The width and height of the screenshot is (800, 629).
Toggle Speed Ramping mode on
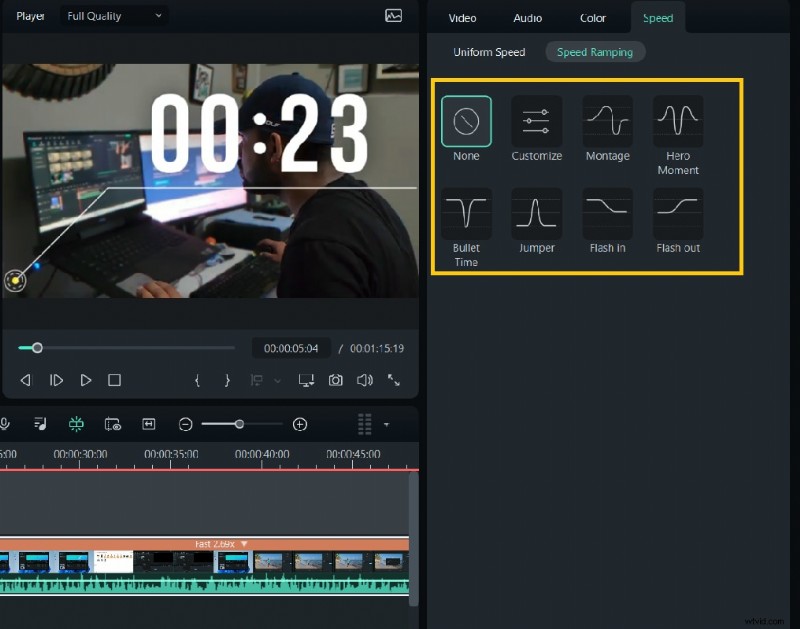tap(595, 51)
